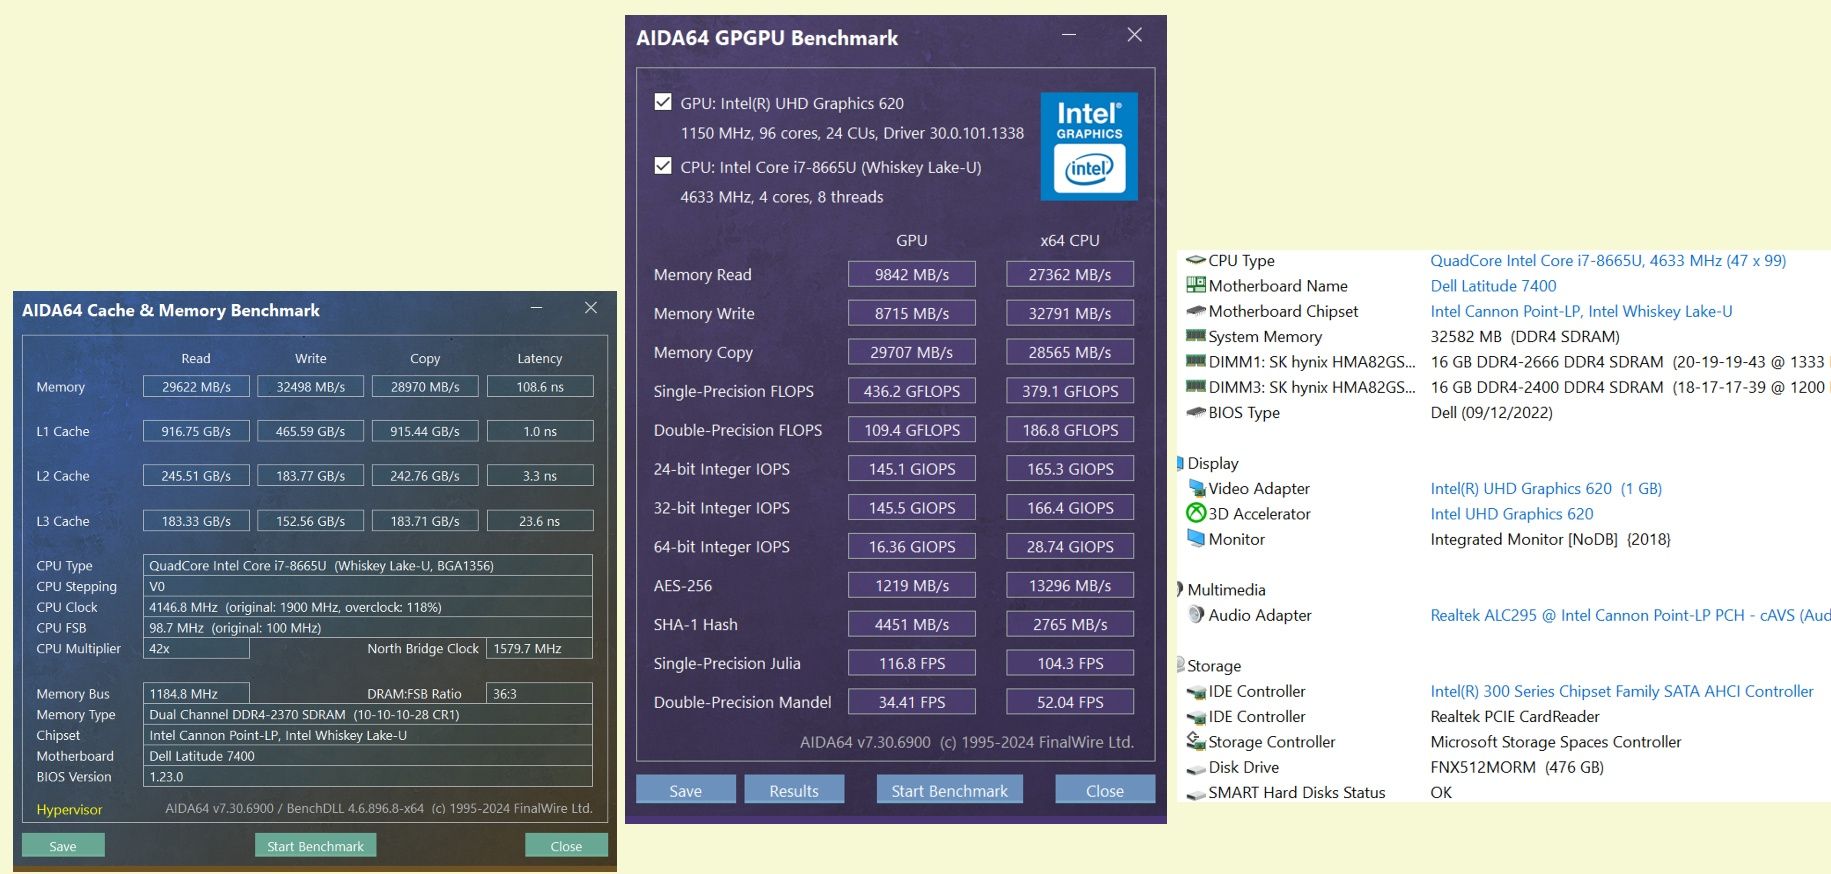Click the North Bridge Clock 1579.7 MHz field
The width and height of the screenshot is (1831, 874).
540,648
